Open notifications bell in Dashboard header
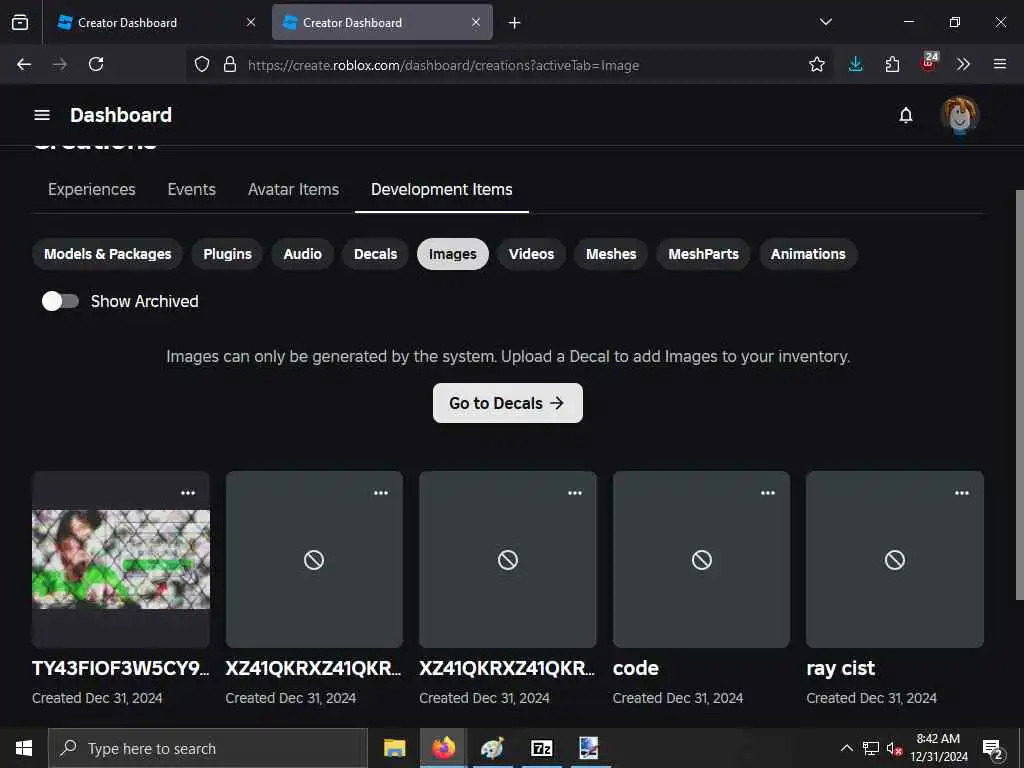The width and height of the screenshot is (1024, 768). (906, 116)
